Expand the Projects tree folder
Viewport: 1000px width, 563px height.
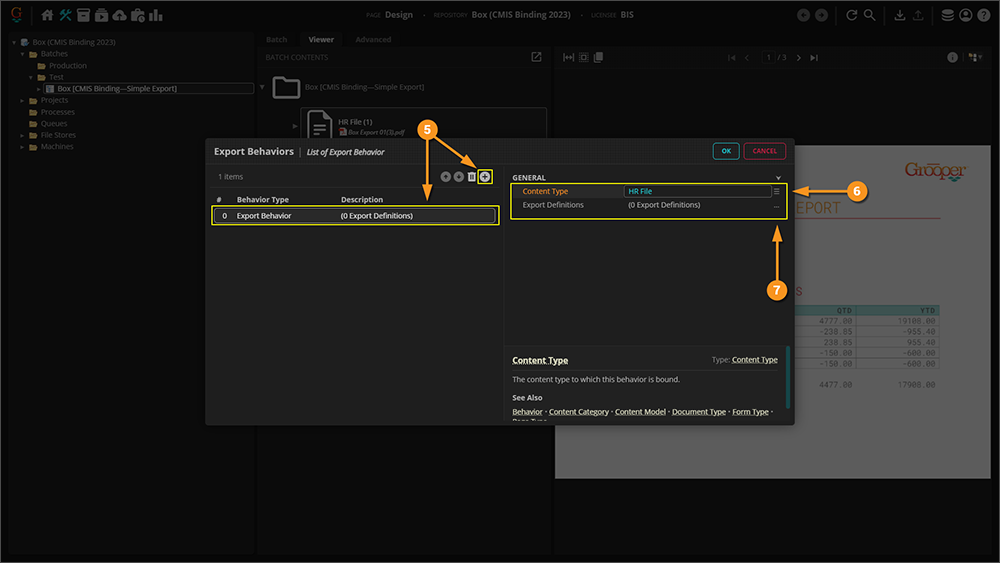pyautogui.click(x=22, y=101)
